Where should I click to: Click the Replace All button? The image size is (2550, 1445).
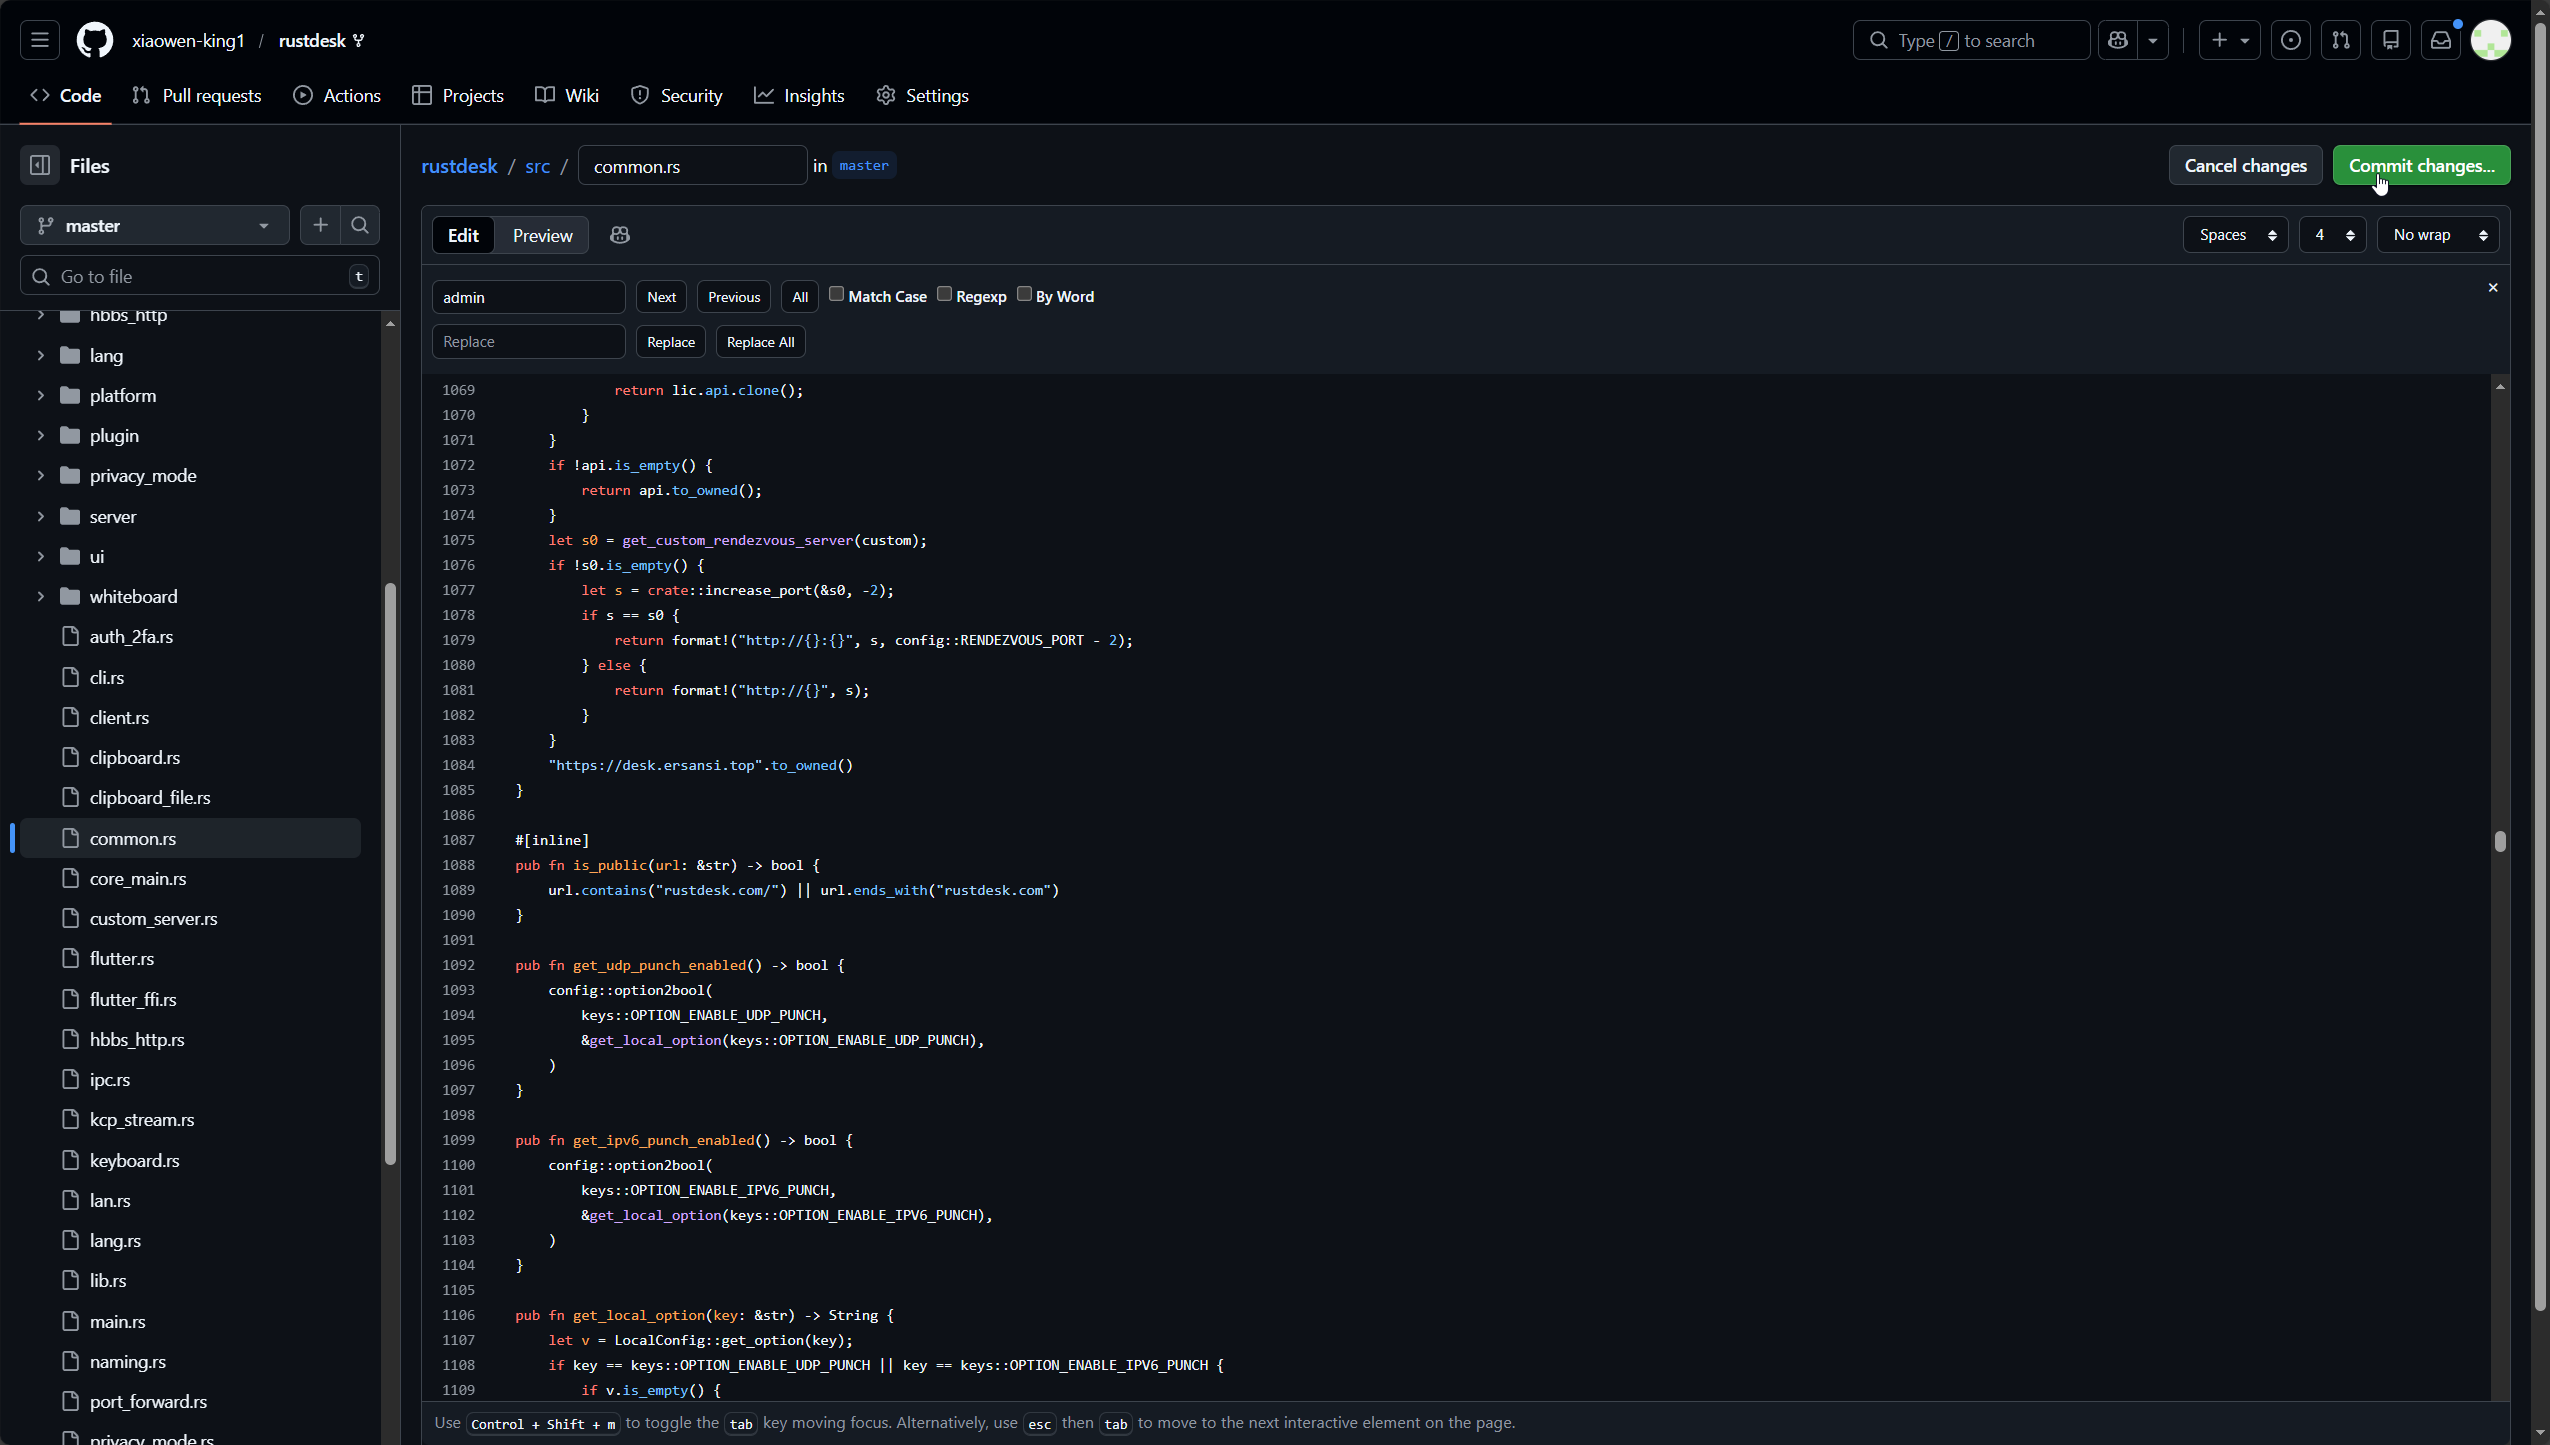pyautogui.click(x=760, y=342)
